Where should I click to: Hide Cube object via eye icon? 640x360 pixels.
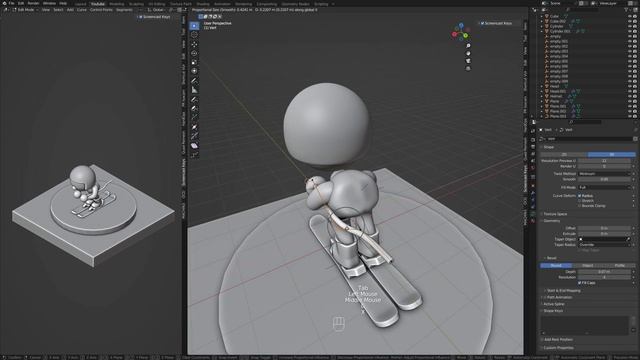click(x=630, y=16)
